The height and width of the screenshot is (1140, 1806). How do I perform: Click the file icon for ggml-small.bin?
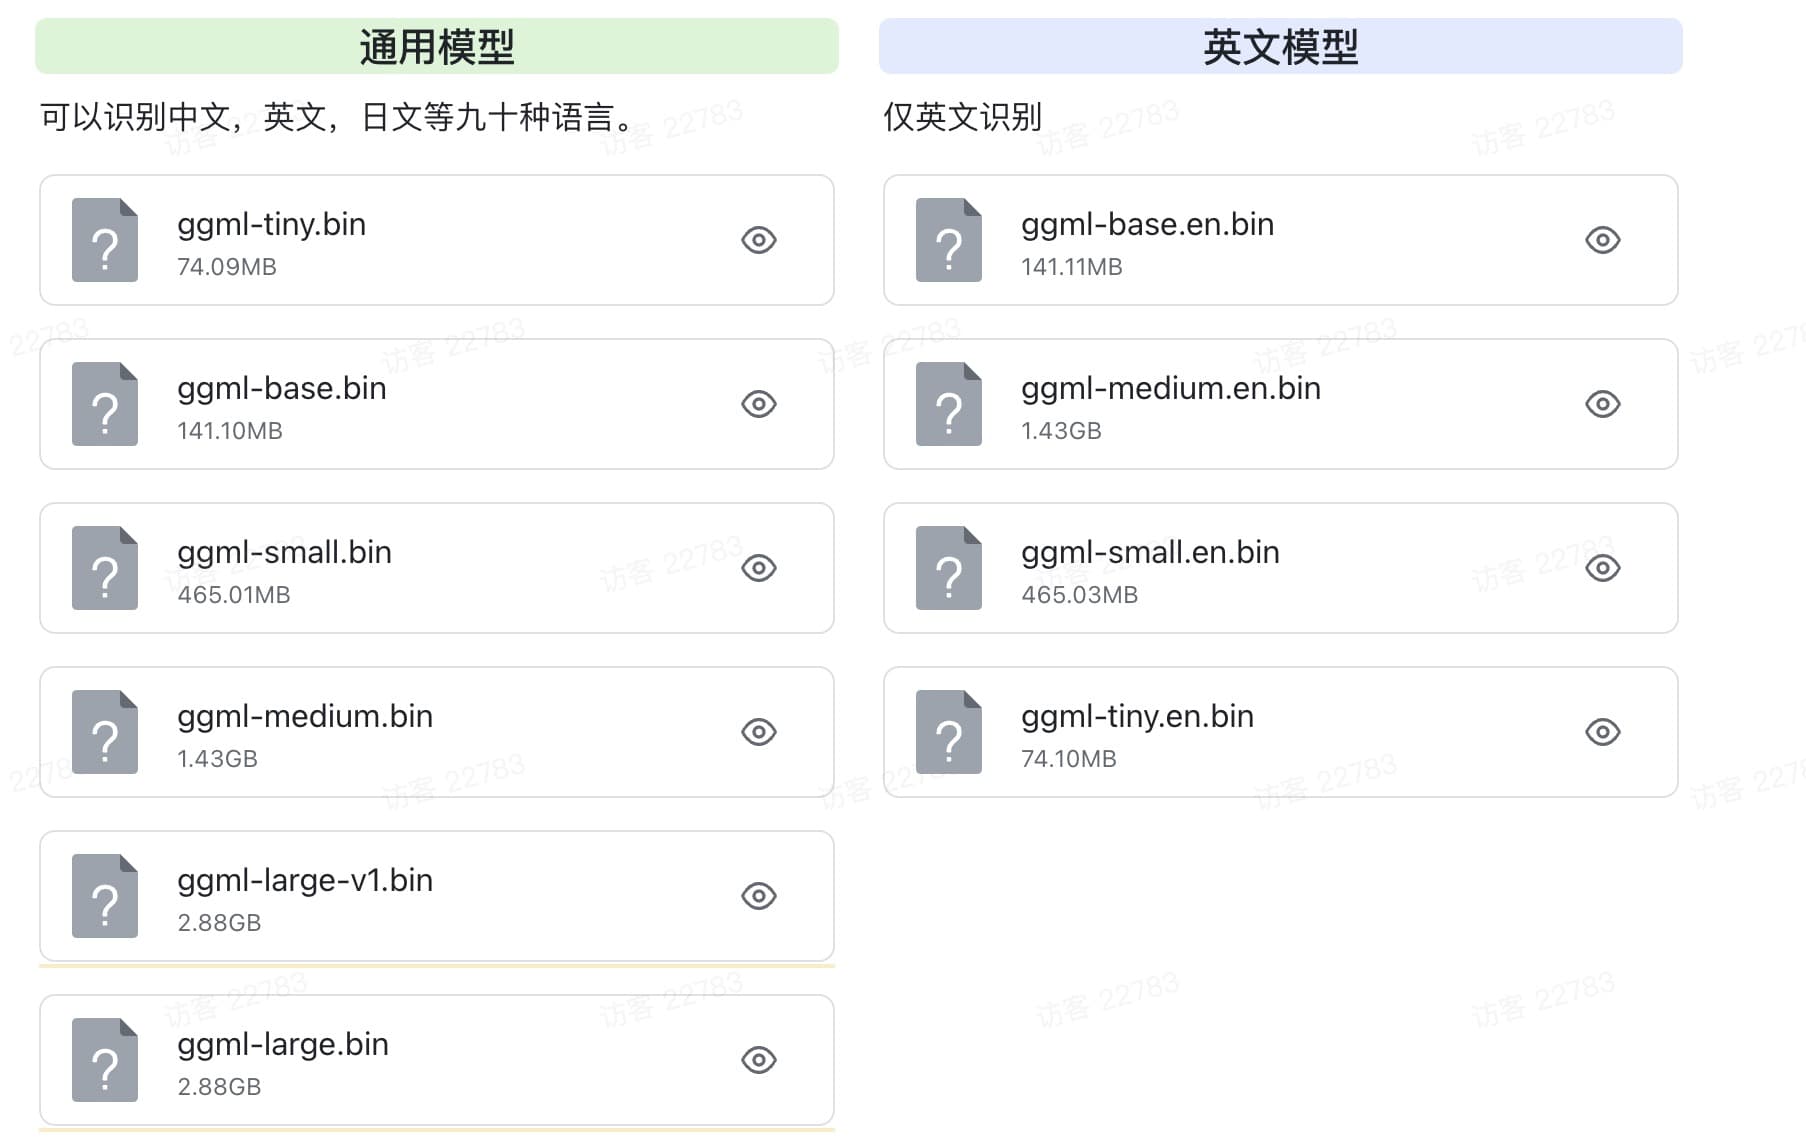click(x=105, y=568)
